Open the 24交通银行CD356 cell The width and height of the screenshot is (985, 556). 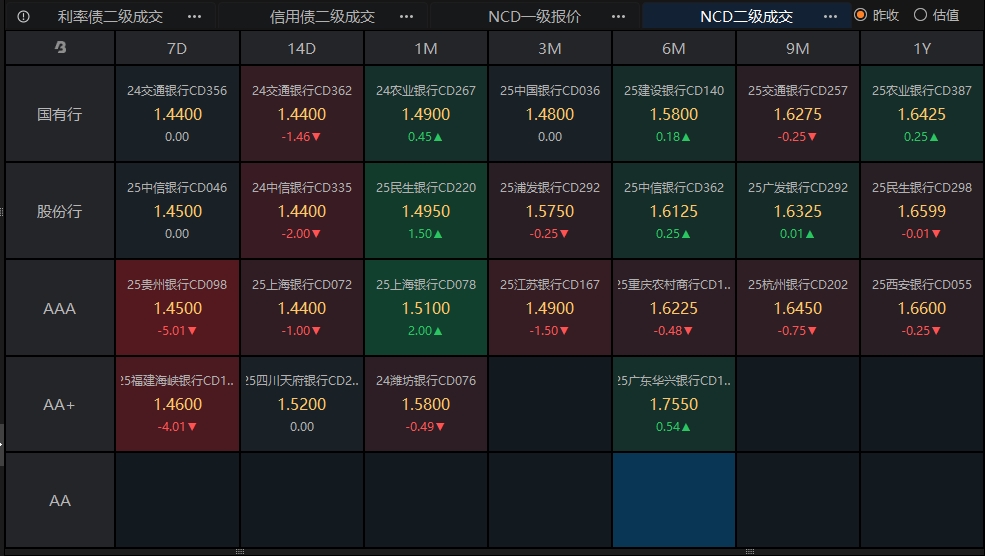(x=177, y=114)
